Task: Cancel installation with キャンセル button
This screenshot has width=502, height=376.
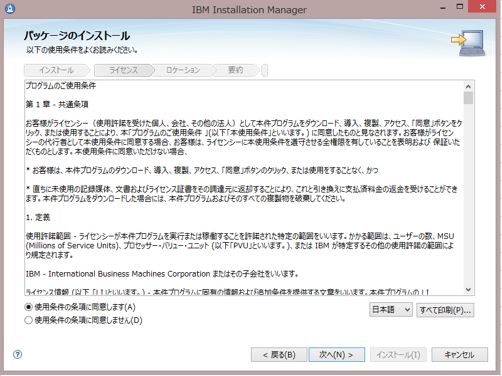Action: tap(459, 355)
